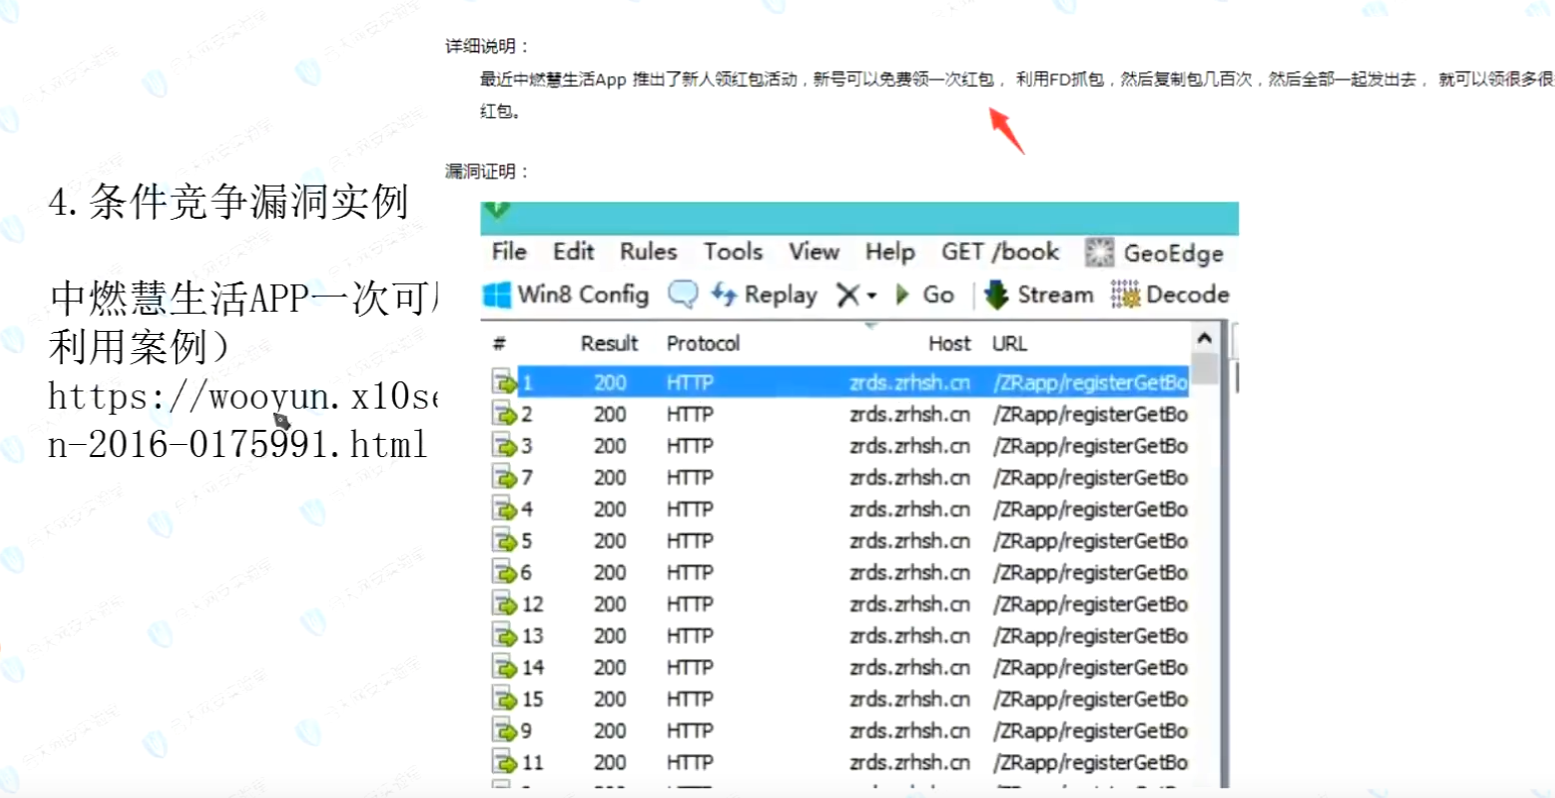This screenshot has height=798, width=1555.
Task: Click the session icon in row 9
Action: click(x=504, y=731)
